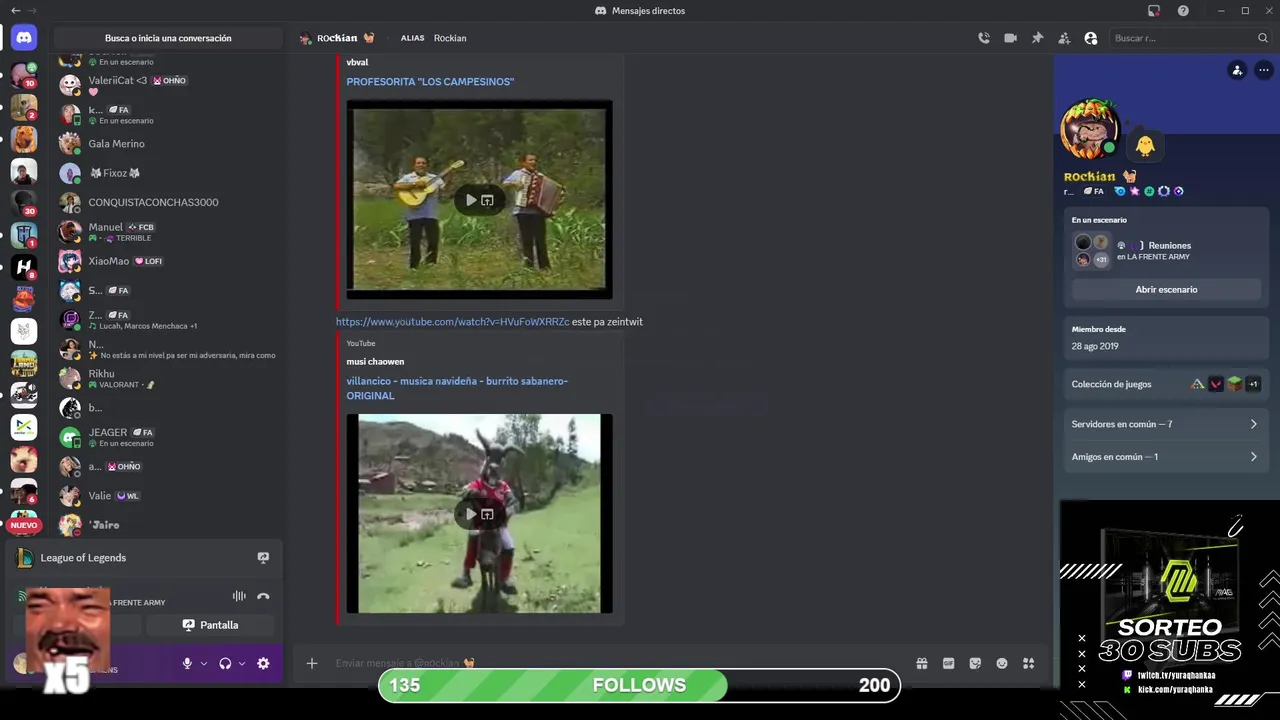Open DM with Gala Merino
Viewport: 1280px width, 720px height.
pyautogui.click(x=168, y=144)
